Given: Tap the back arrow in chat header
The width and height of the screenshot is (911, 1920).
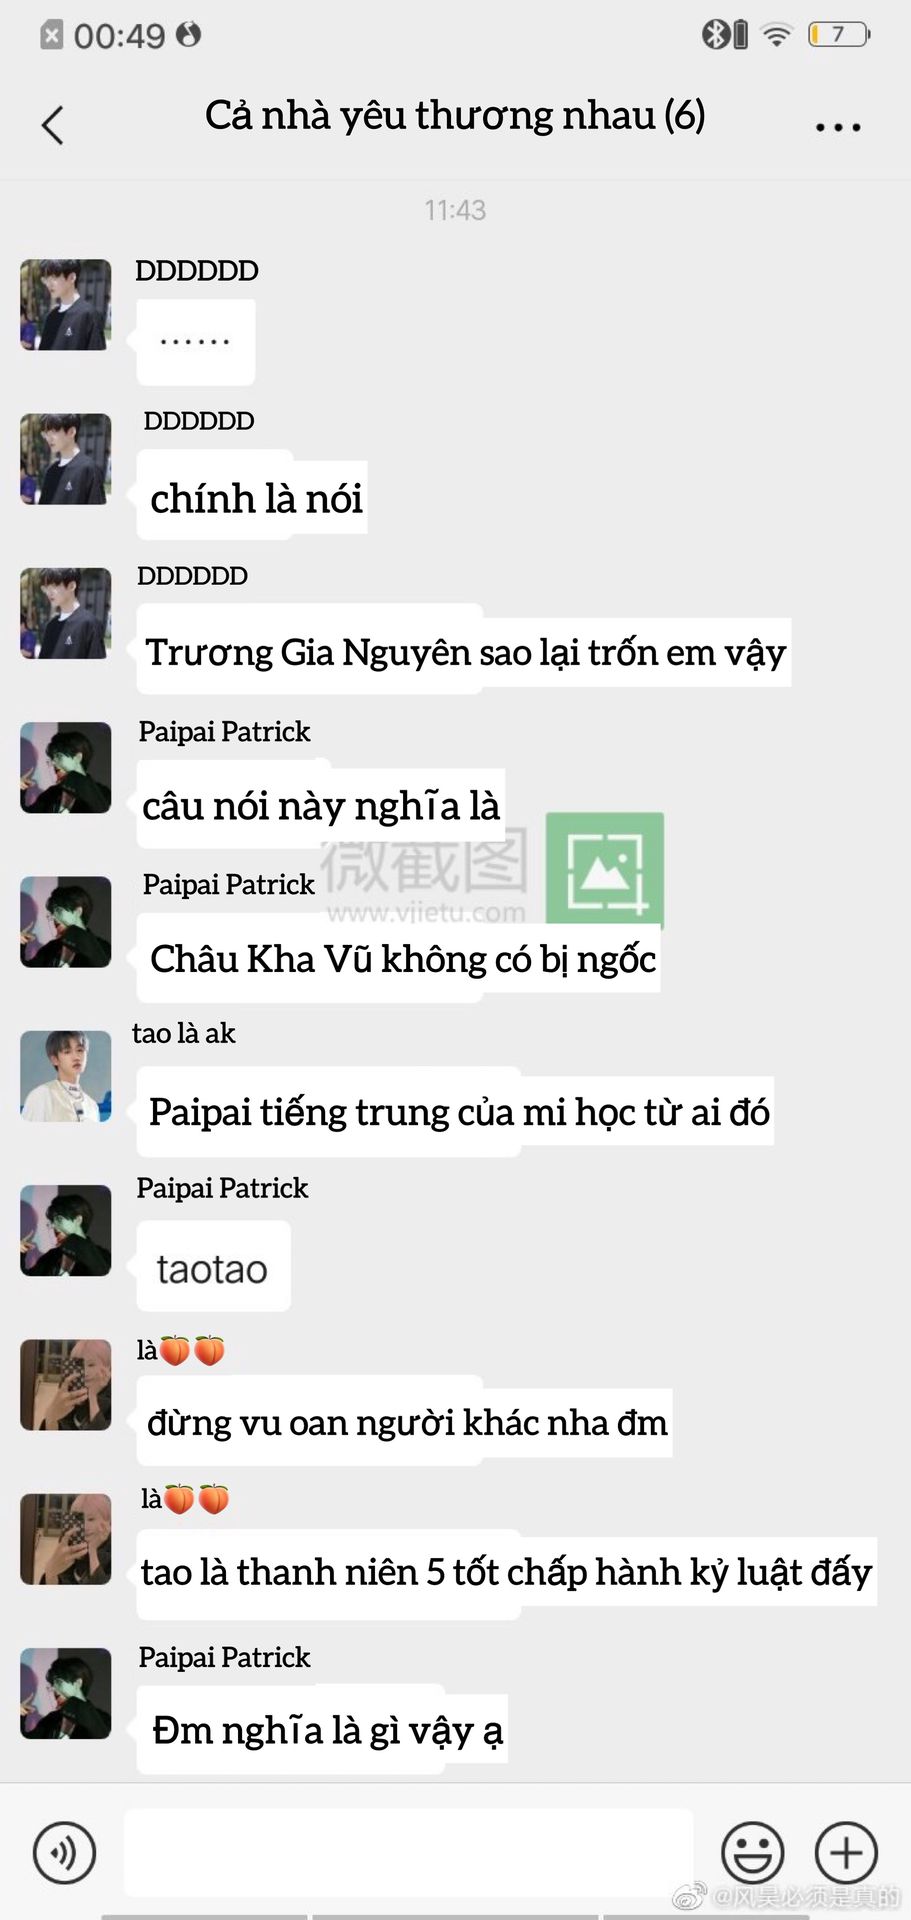Looking at the screenshot, I should point(53,125).
